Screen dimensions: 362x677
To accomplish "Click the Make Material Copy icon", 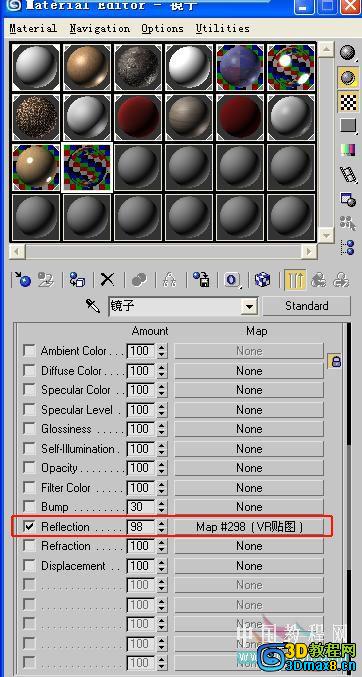I will [x=139, y=280].
